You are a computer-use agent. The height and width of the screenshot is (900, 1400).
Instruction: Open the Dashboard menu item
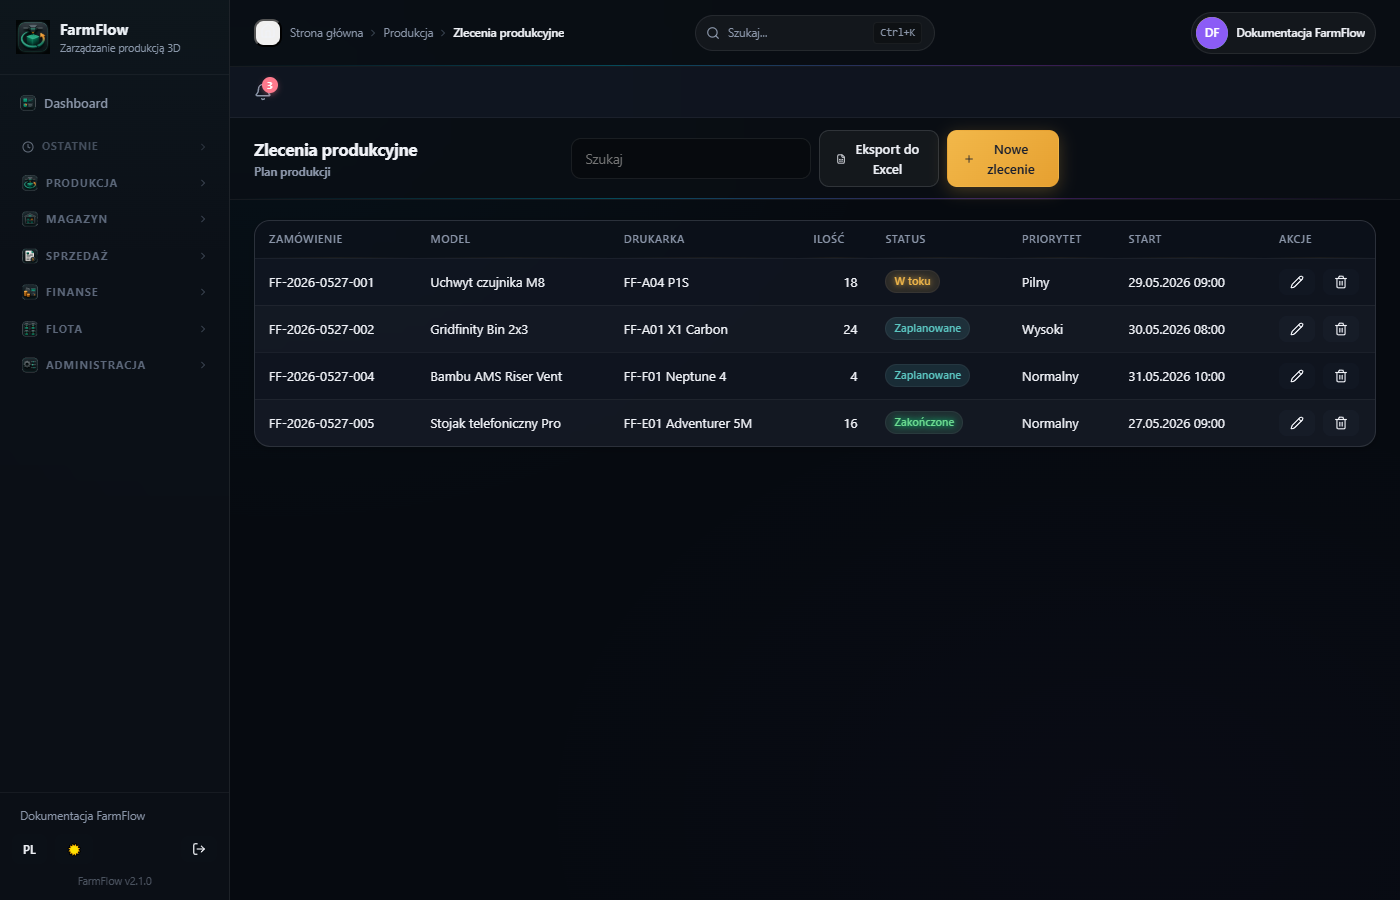(115, 103)
